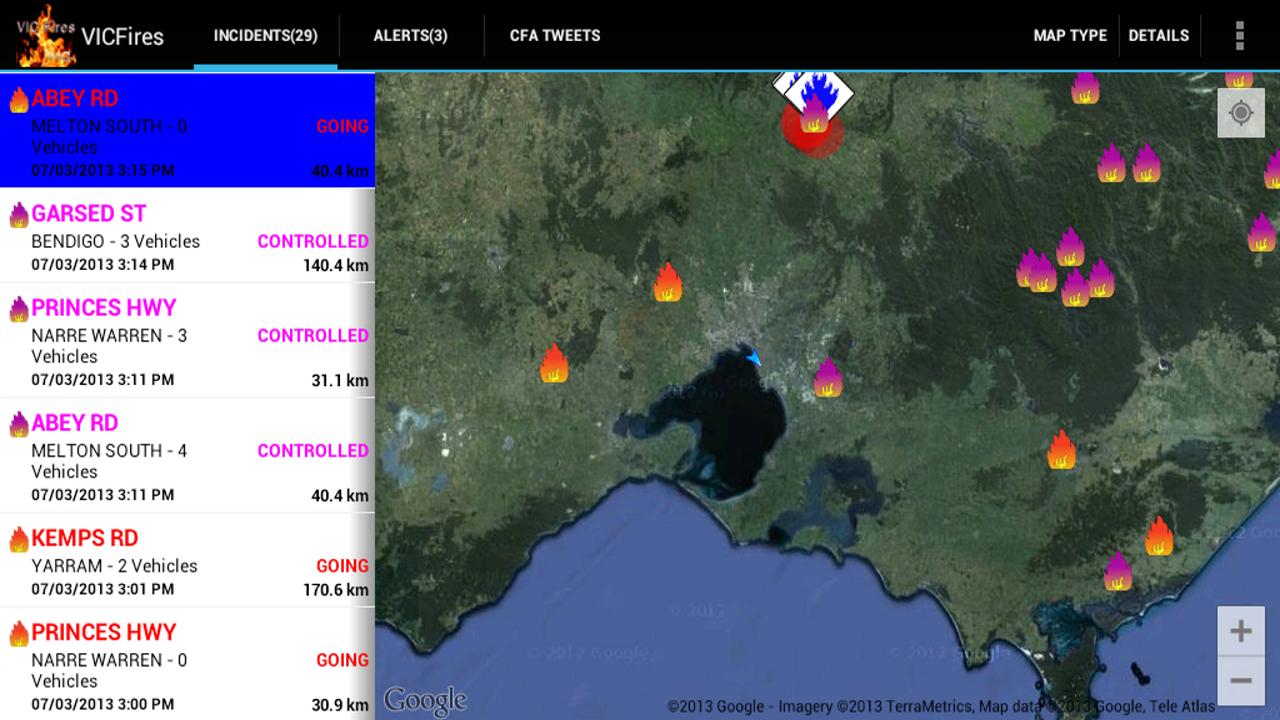Click the '170.6 km' distance
This screenshot has width=1280, height=720.
336,590
